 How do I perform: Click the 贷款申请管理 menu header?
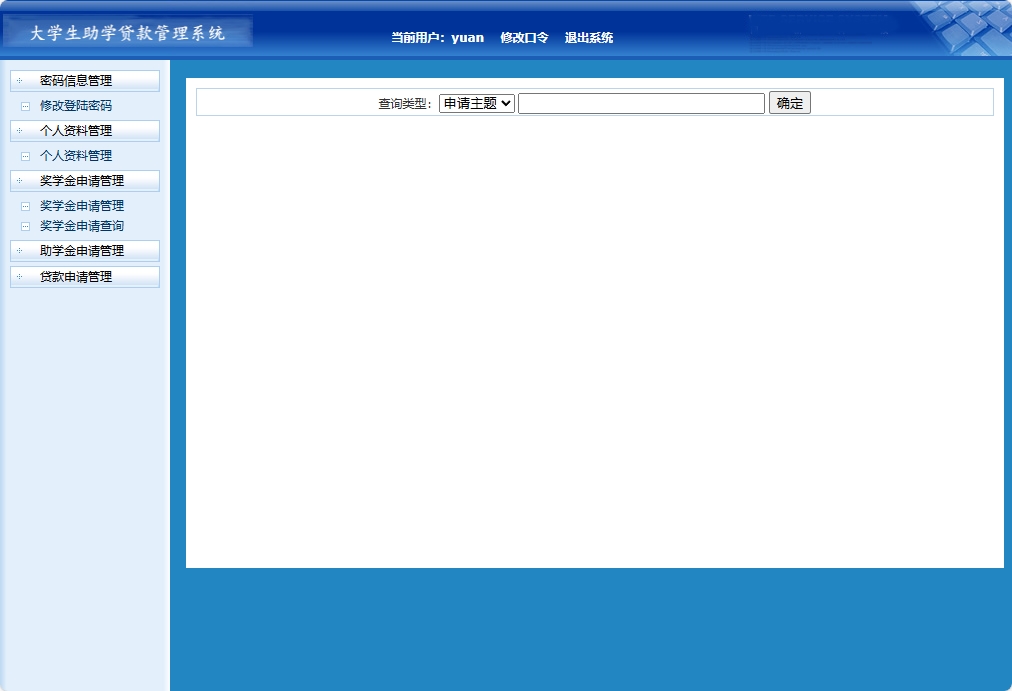[x=85, y=277]
